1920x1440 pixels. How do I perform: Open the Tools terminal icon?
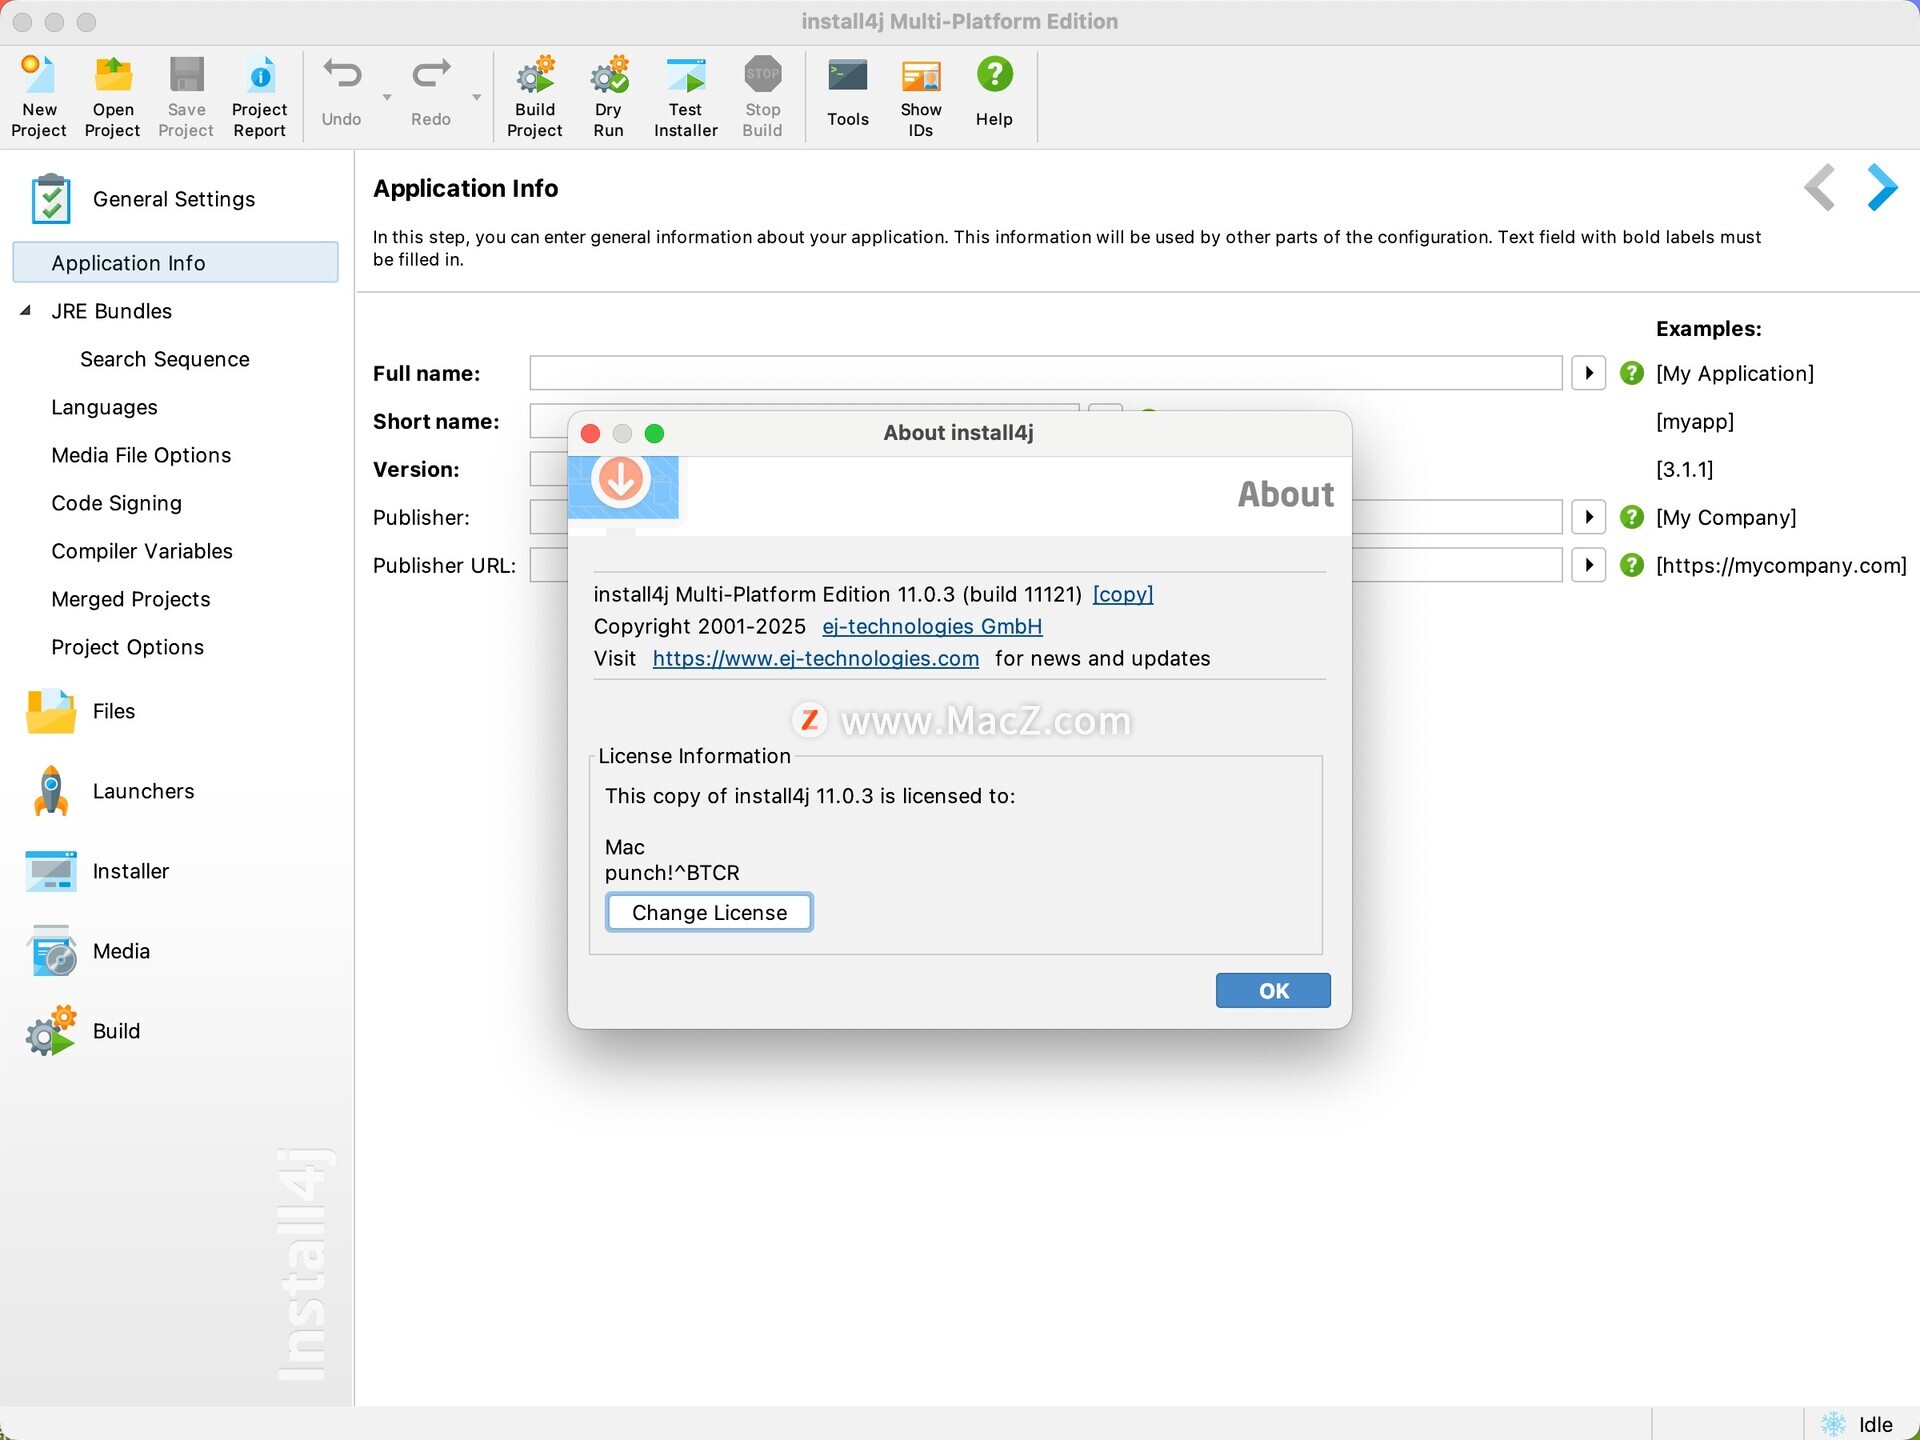coord(848,75)
